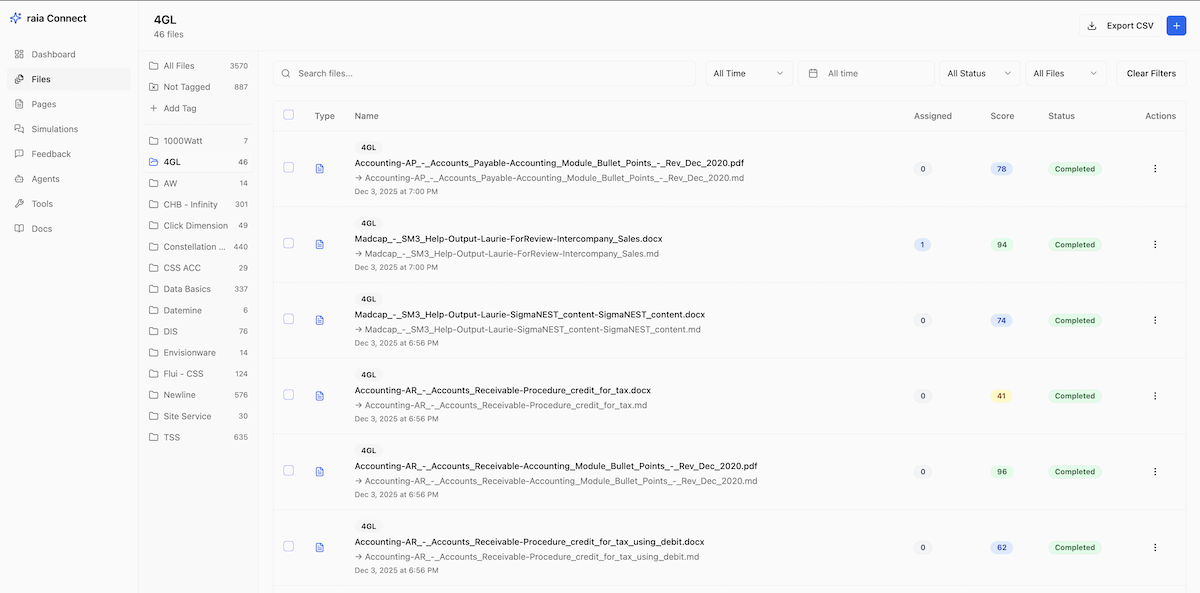Click the Clear Filters button
Viewport: 1200px width, 593px height.
coord(1151,72)
